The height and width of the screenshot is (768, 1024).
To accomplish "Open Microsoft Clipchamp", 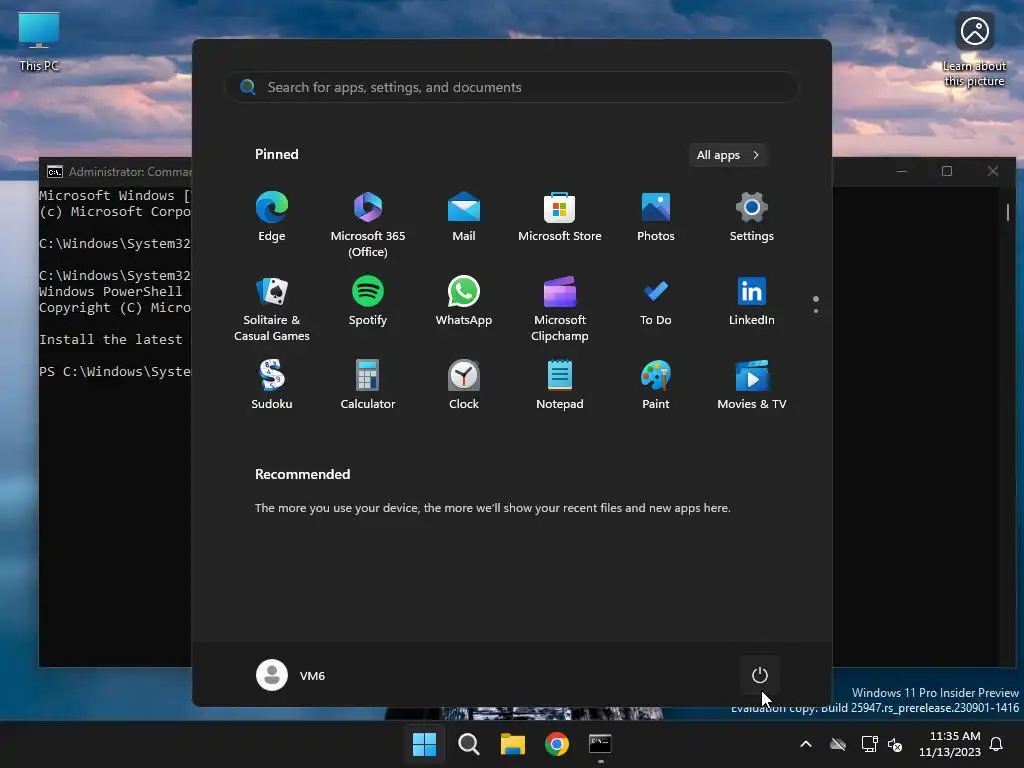I will point(560,308).
